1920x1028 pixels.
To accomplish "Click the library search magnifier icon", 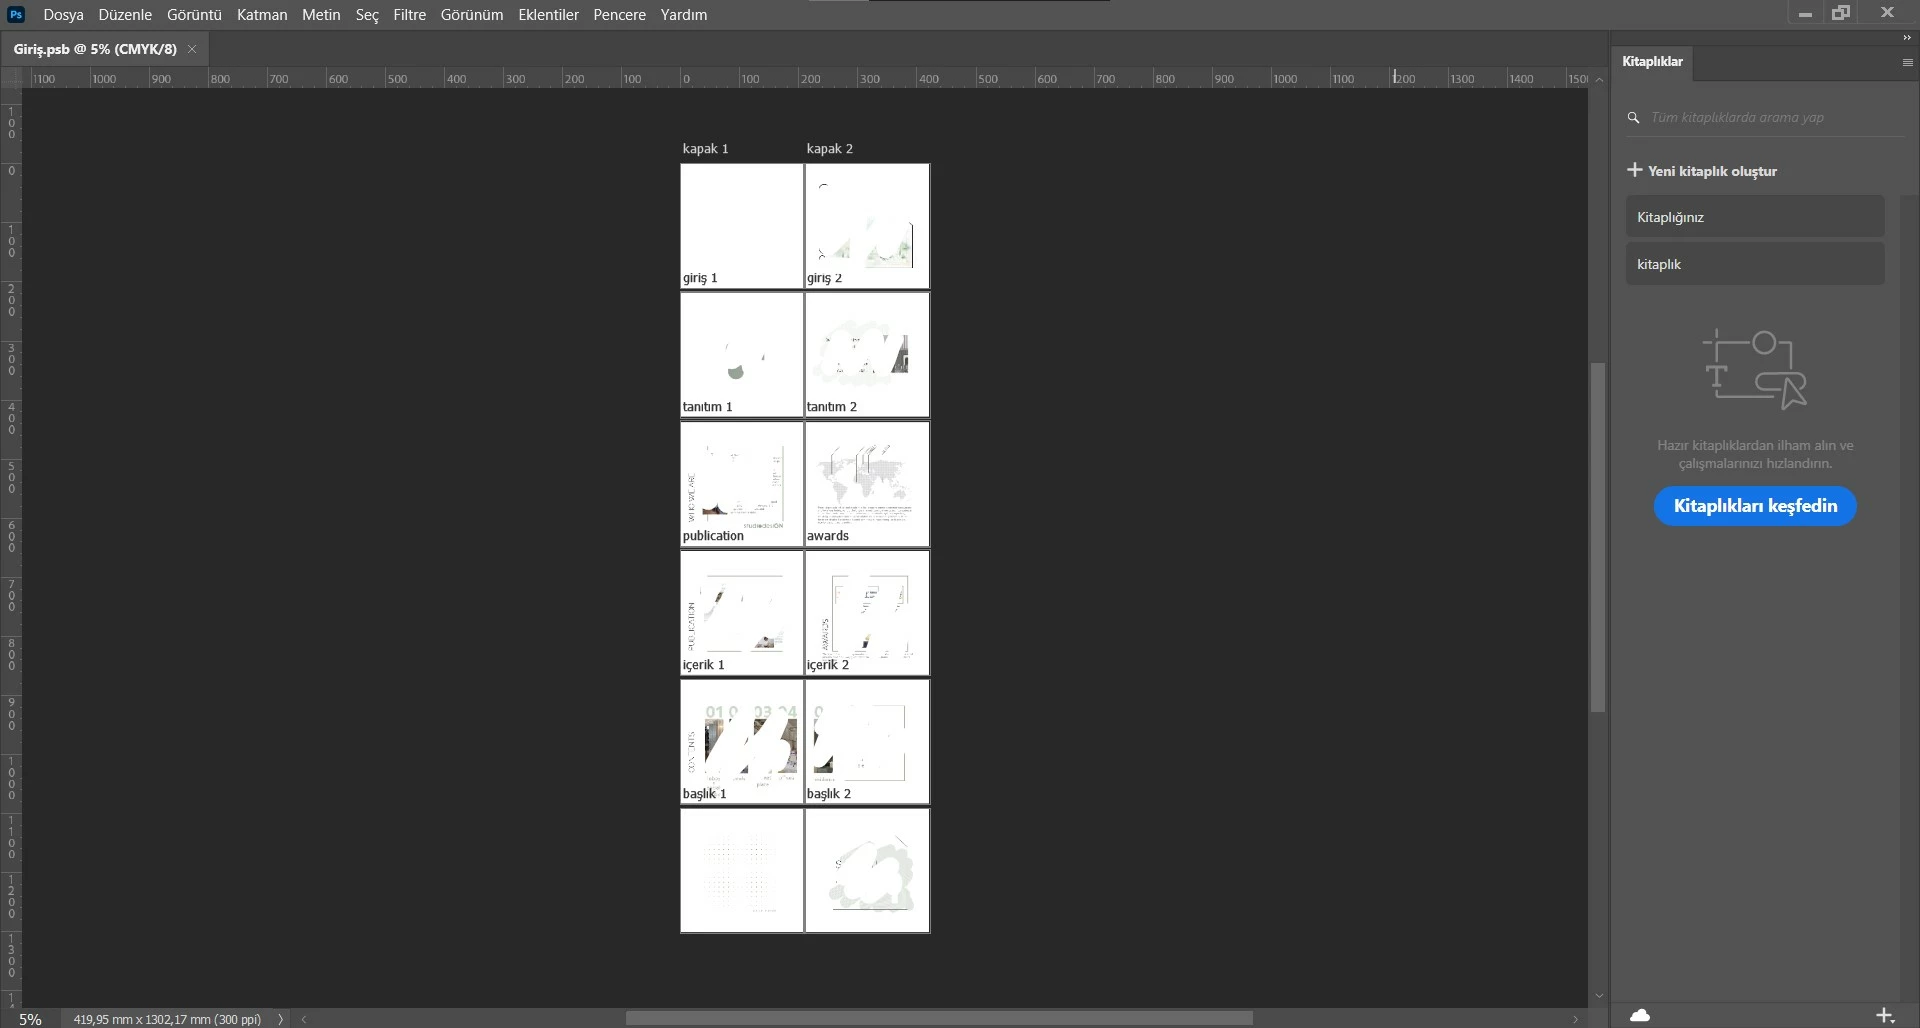I will [x=1633, y=118].
